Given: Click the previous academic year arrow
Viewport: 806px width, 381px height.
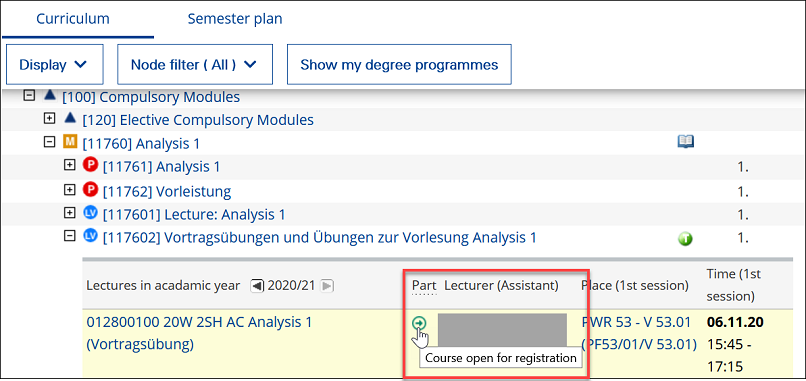Looking at the screenshot, I should 257,285.
